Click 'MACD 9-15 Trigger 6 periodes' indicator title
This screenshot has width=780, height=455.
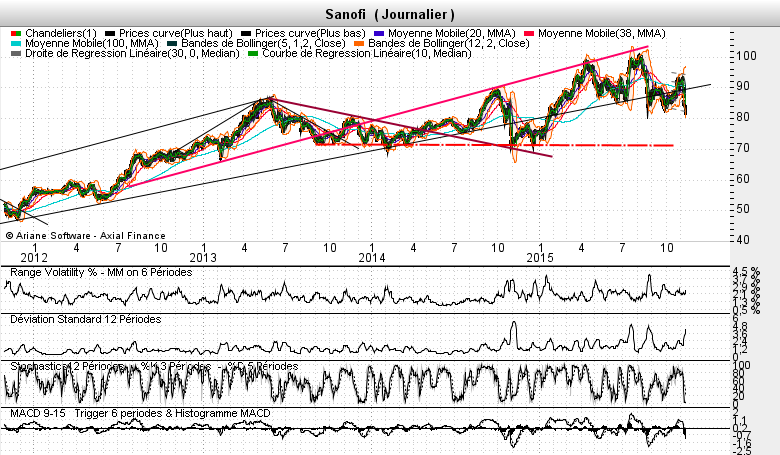[x=140, y=413]
